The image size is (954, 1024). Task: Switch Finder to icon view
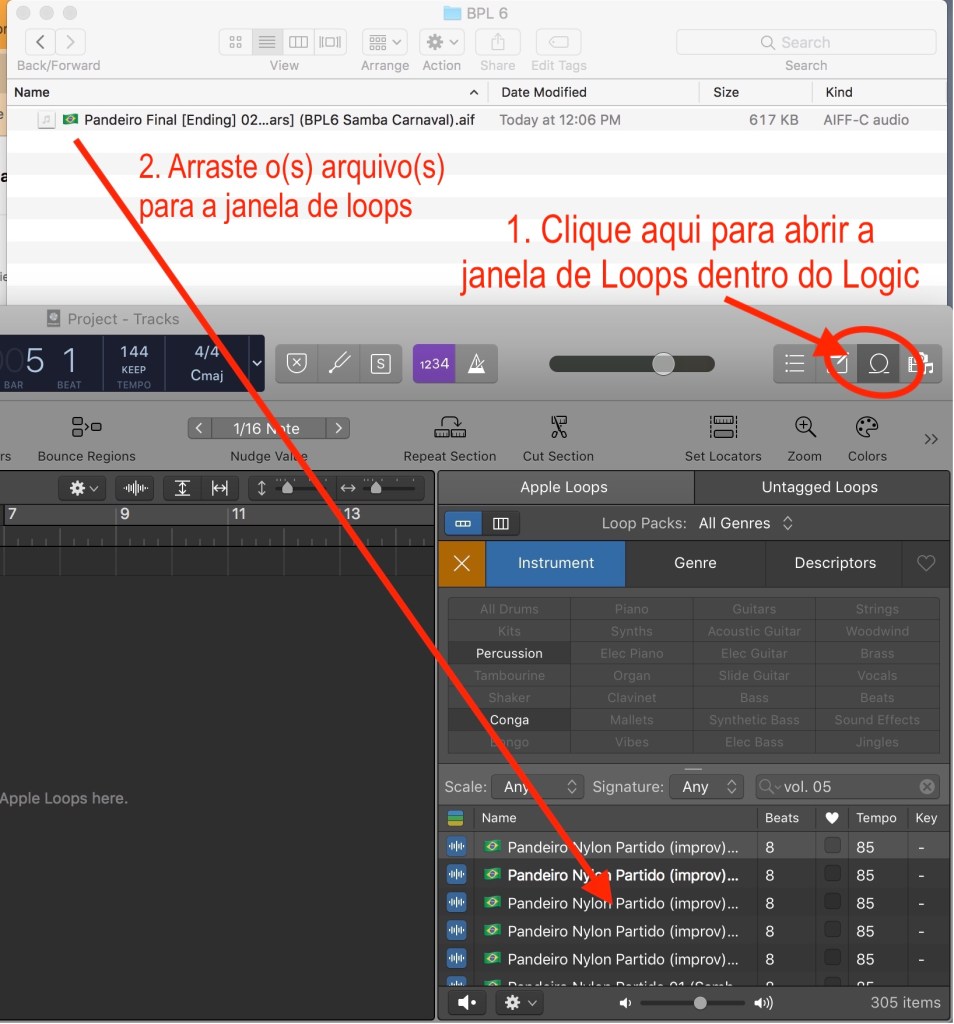click(236, 42)
